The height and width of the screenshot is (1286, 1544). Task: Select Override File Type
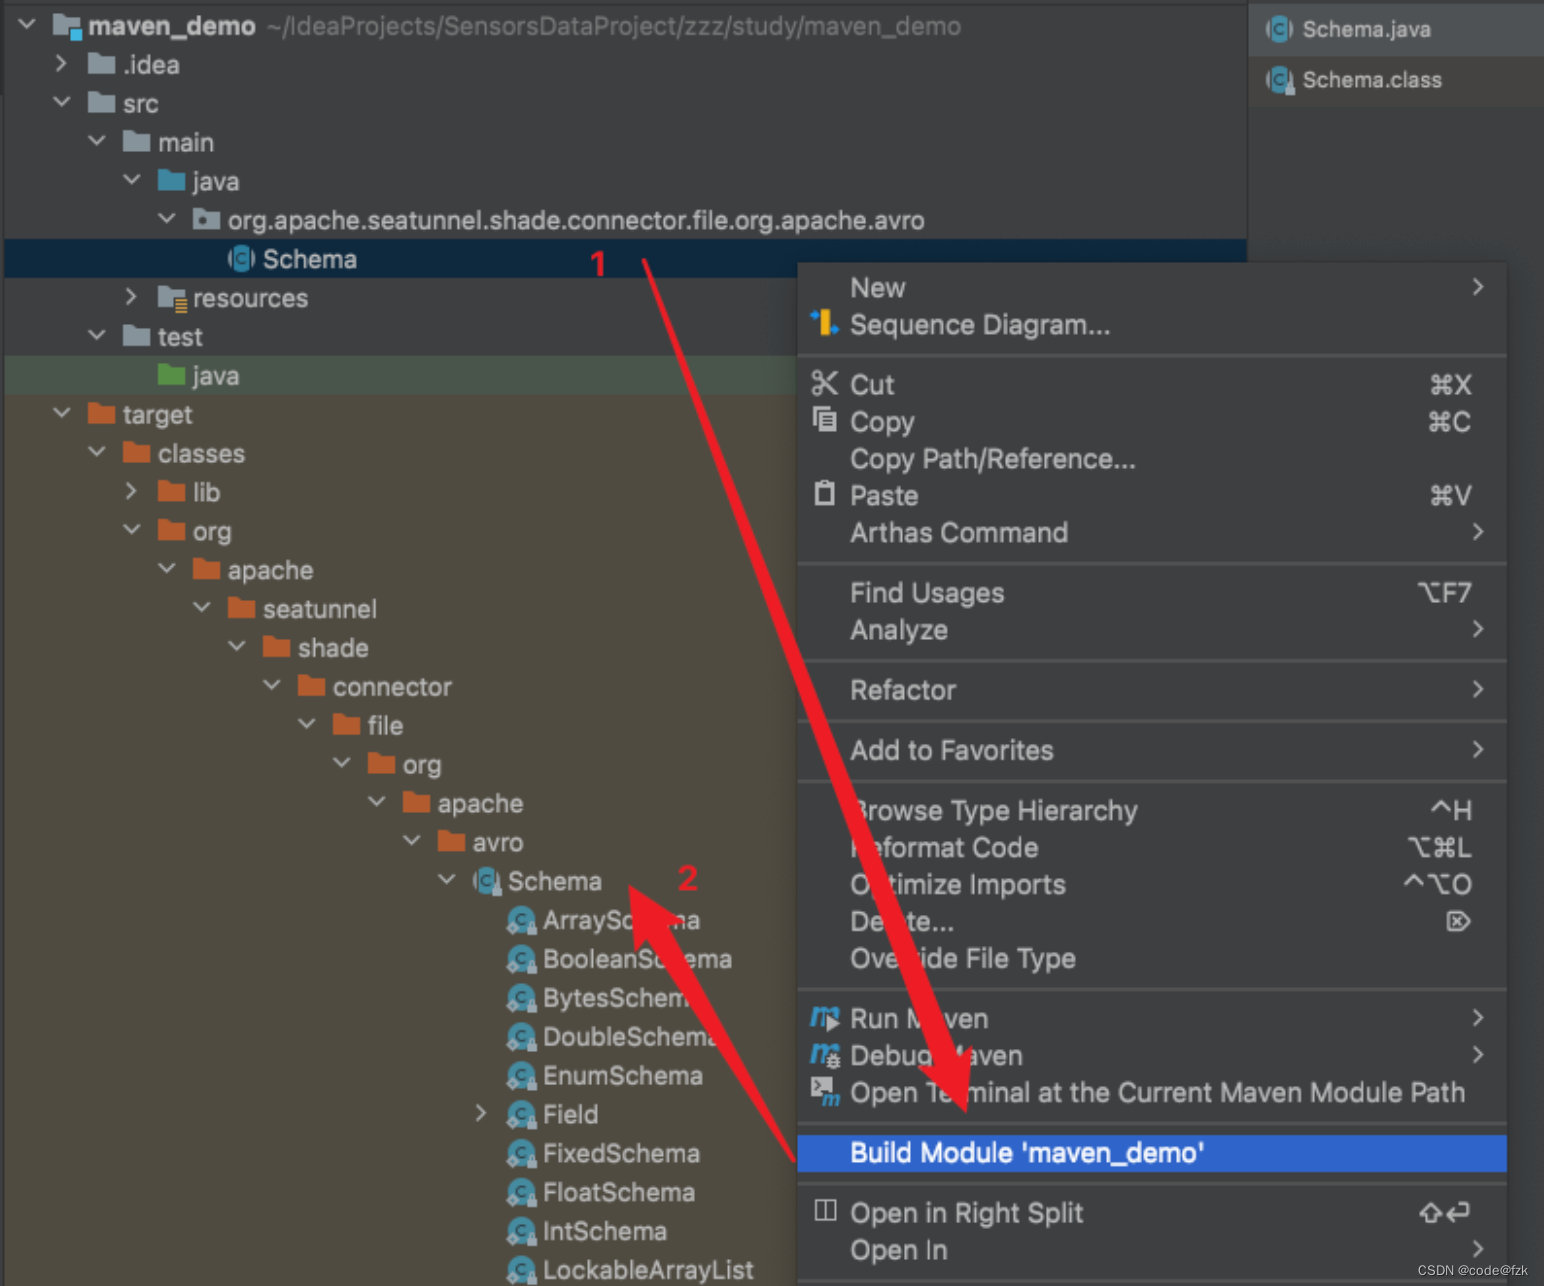coord(1152,959)
